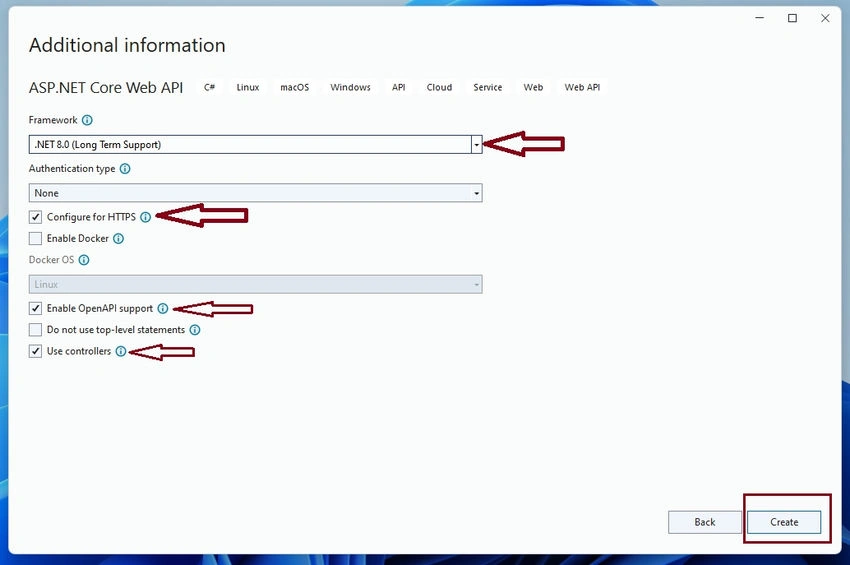The height and width of the screenshot is (565, 850).
Task: Maximize the dialog window
Action: 792,18
